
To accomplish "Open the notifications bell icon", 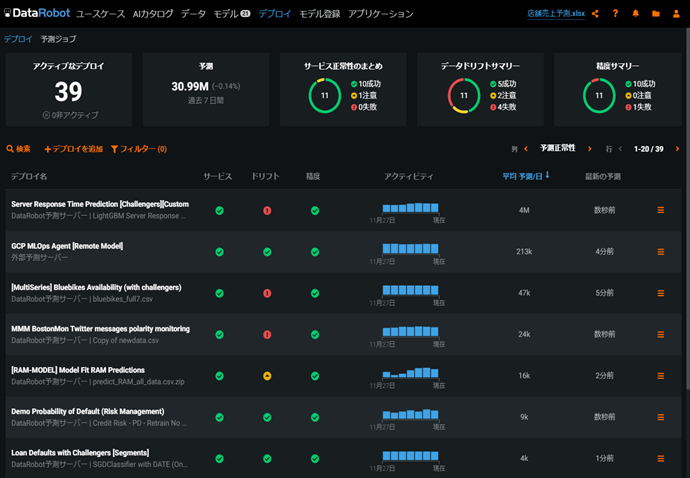I will coord(635,14).
